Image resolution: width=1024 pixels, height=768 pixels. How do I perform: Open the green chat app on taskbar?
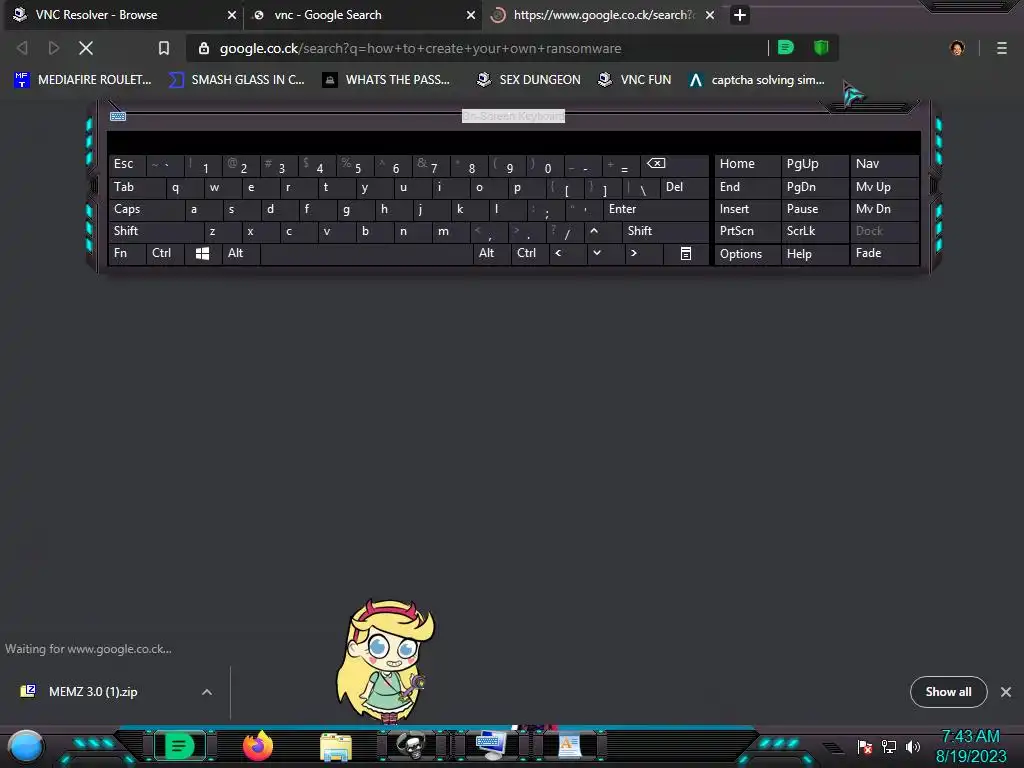click(x=180, y=746)
